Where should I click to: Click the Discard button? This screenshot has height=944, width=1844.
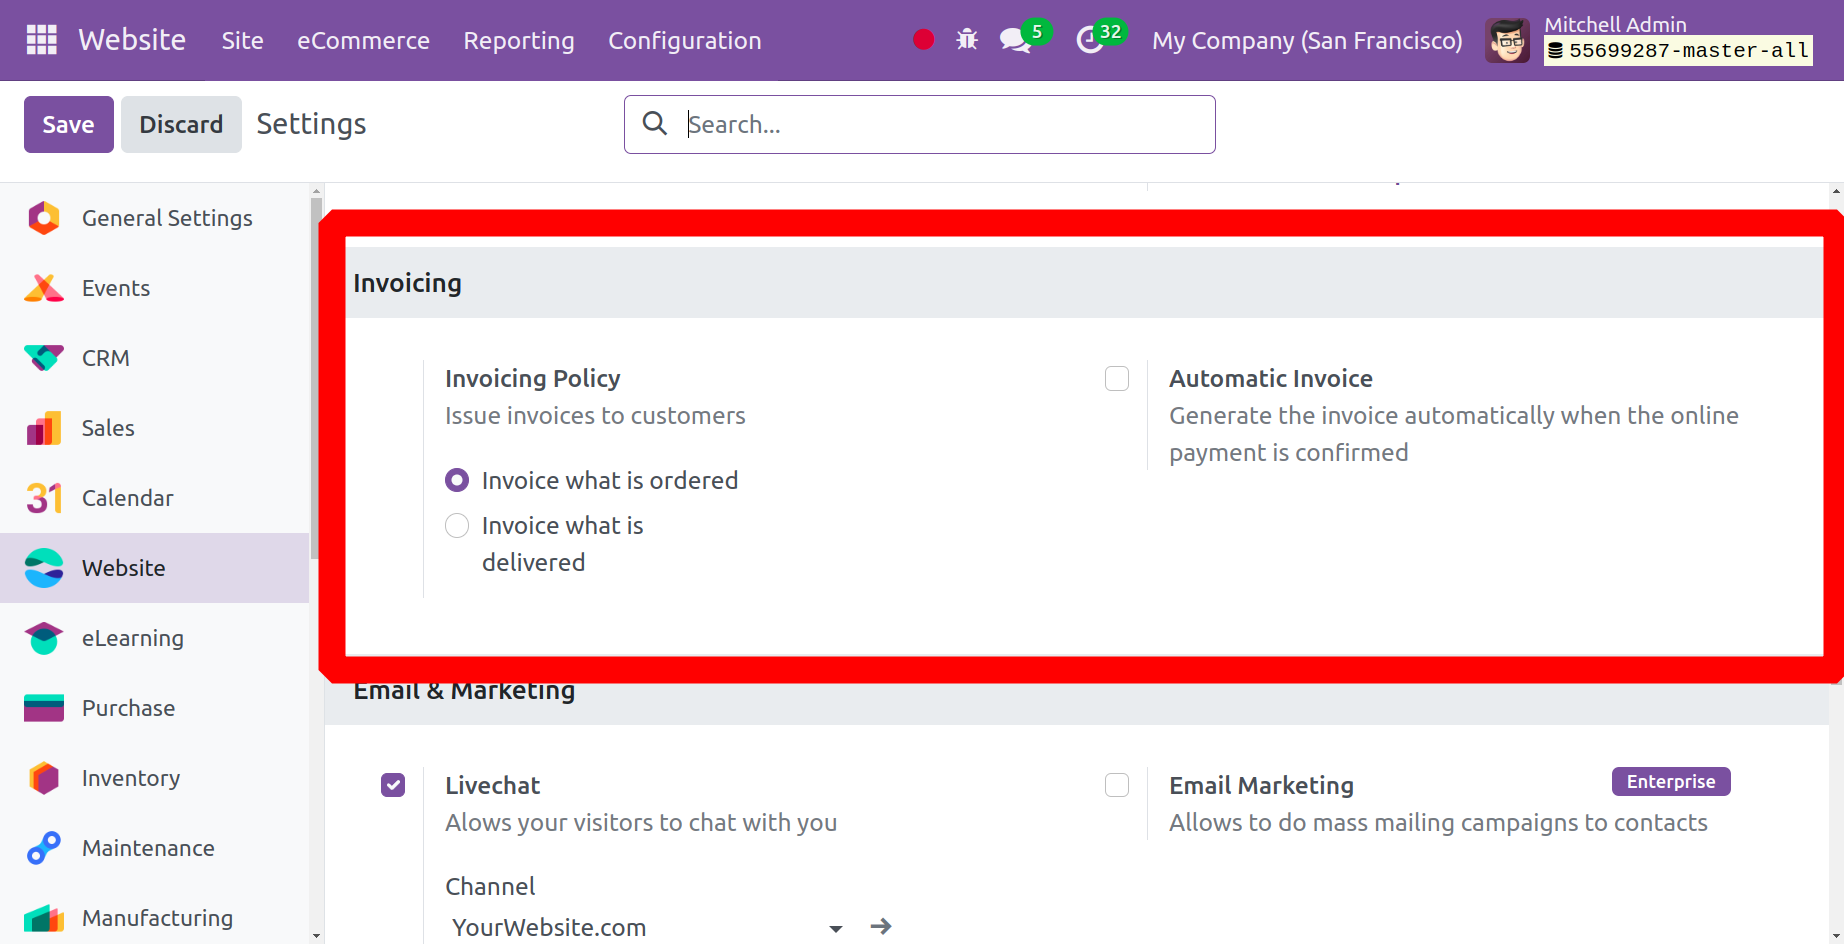pyautogui.click(x=181, y=124)
